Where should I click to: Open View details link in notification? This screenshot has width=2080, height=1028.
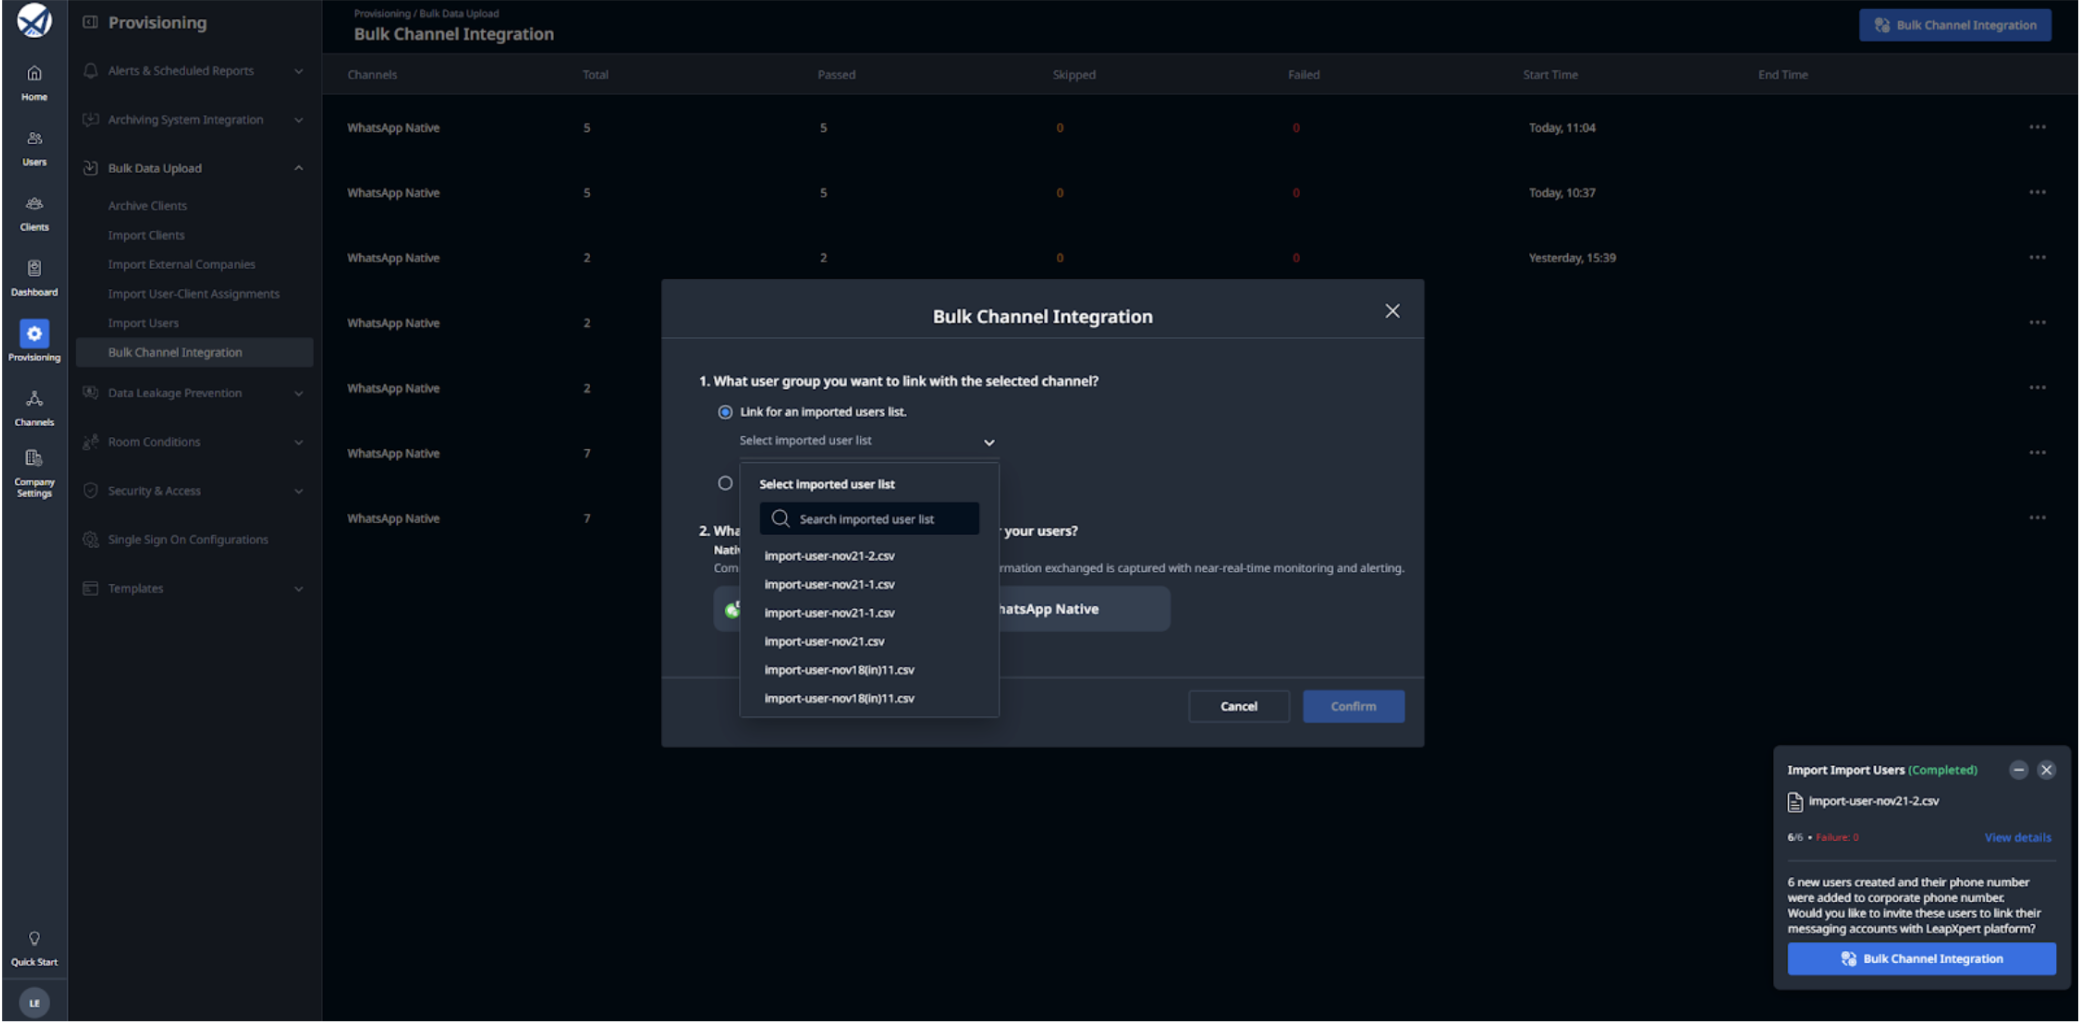pyautogui.click(x=2017, y=838)
